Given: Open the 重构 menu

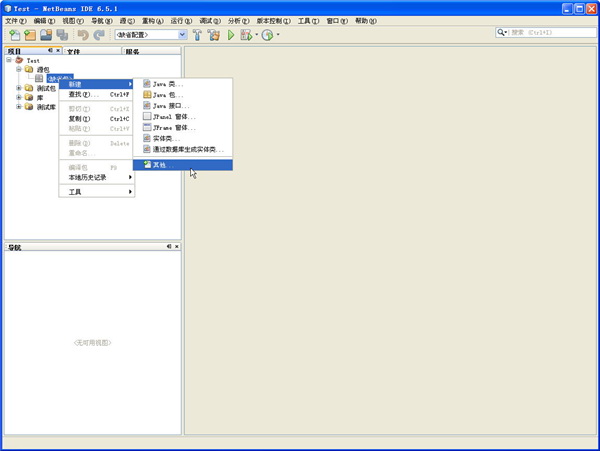Looking at the screenshot, I should 153,21.
